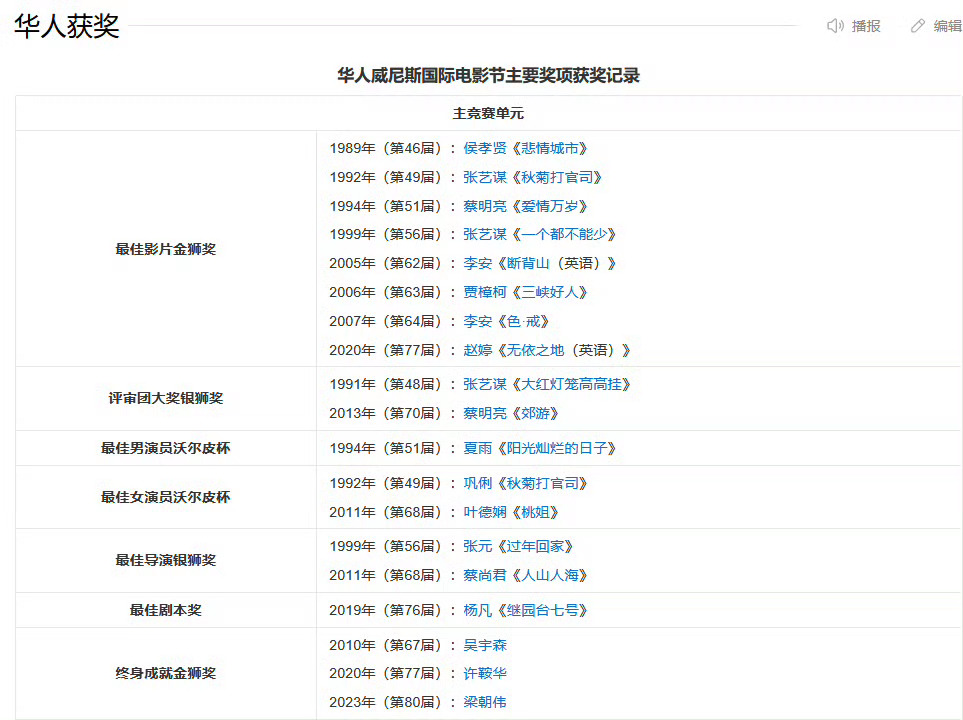Click the 最佳男演员沃尔皮杯 row label
The width and height of the screenshot is (963, 720).
pos(166,448)
